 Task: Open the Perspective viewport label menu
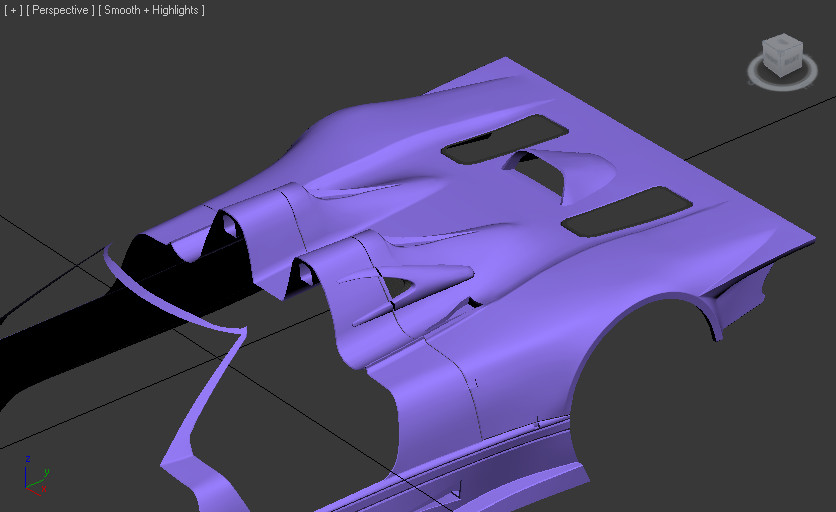pyautogui.click(x=60, y=10)
